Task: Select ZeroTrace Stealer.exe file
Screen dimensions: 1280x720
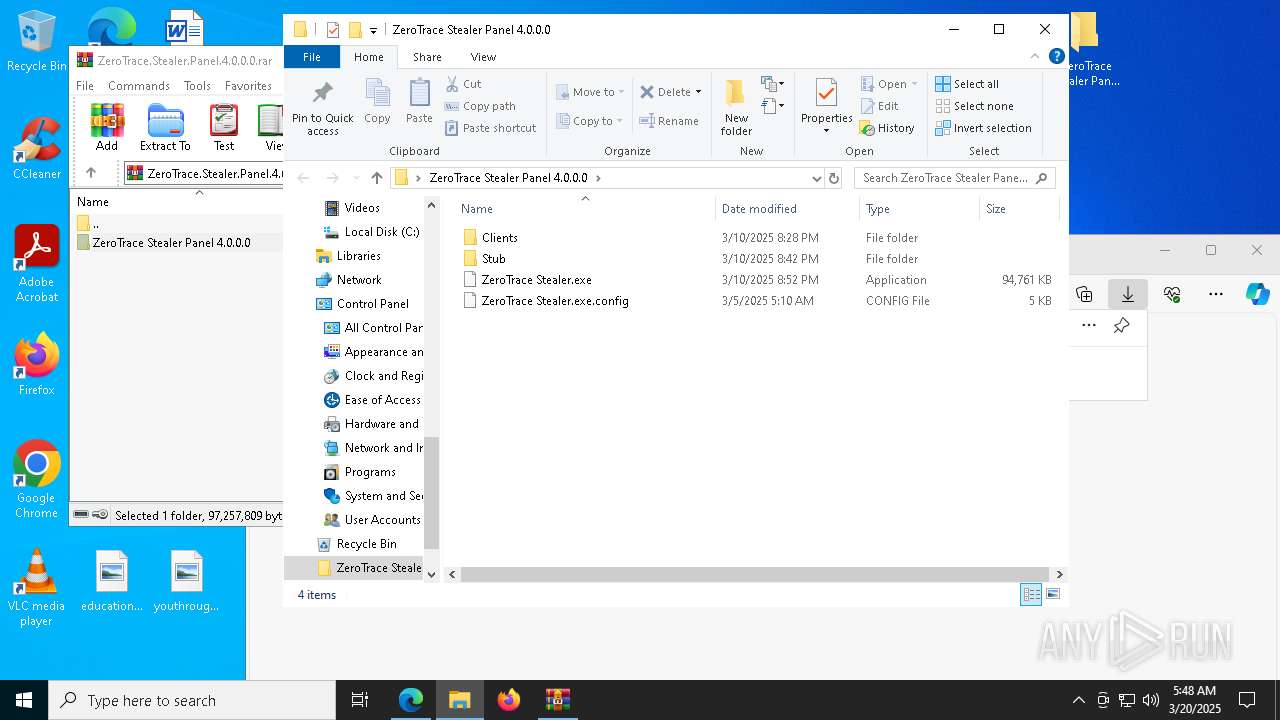Action: tap(536, 280)
